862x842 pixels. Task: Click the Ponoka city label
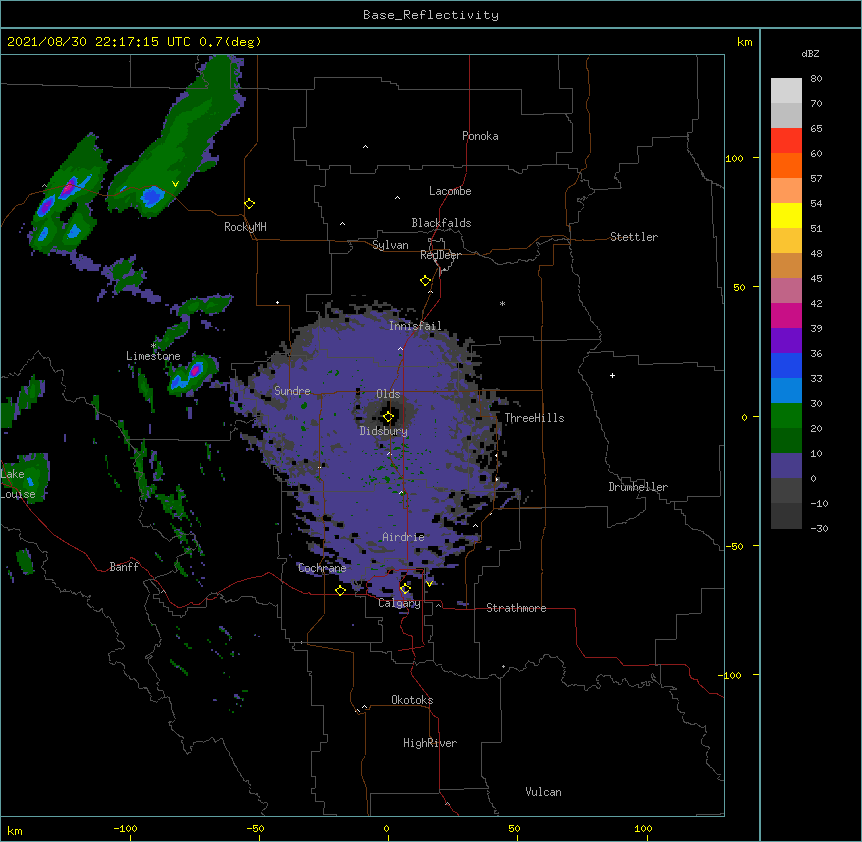[480, 136]
